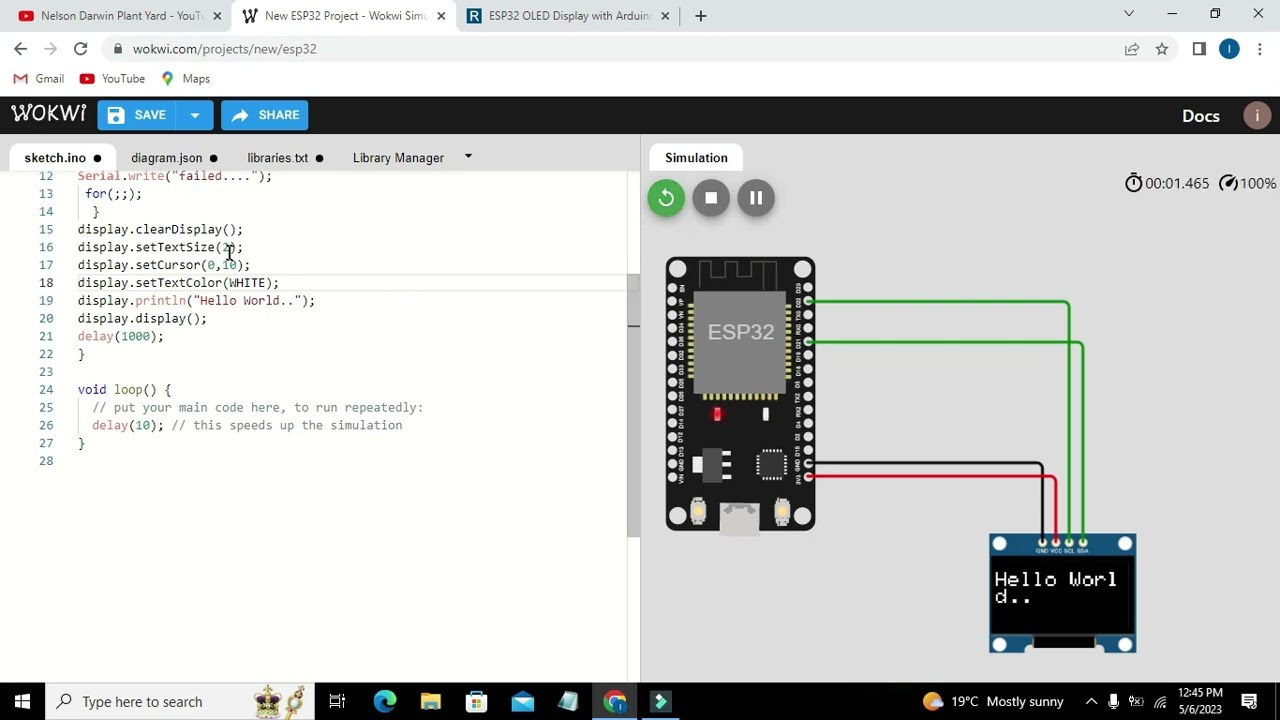Switch to diagram.json tab
Viewport: 1280px width, 720px height.
(x=174, y=158)
